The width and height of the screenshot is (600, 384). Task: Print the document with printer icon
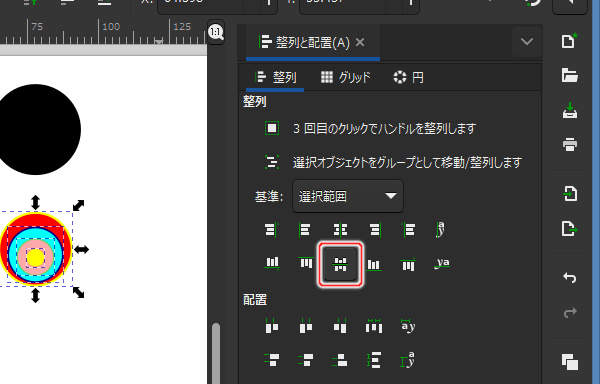569,145
